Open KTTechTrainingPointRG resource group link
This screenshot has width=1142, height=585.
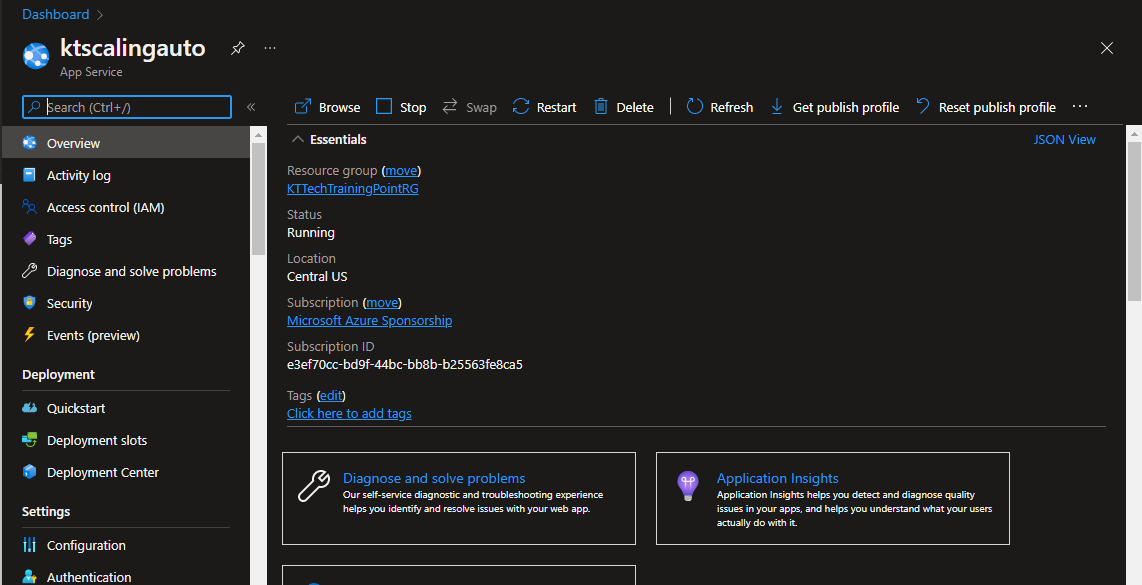coord(352,189)
